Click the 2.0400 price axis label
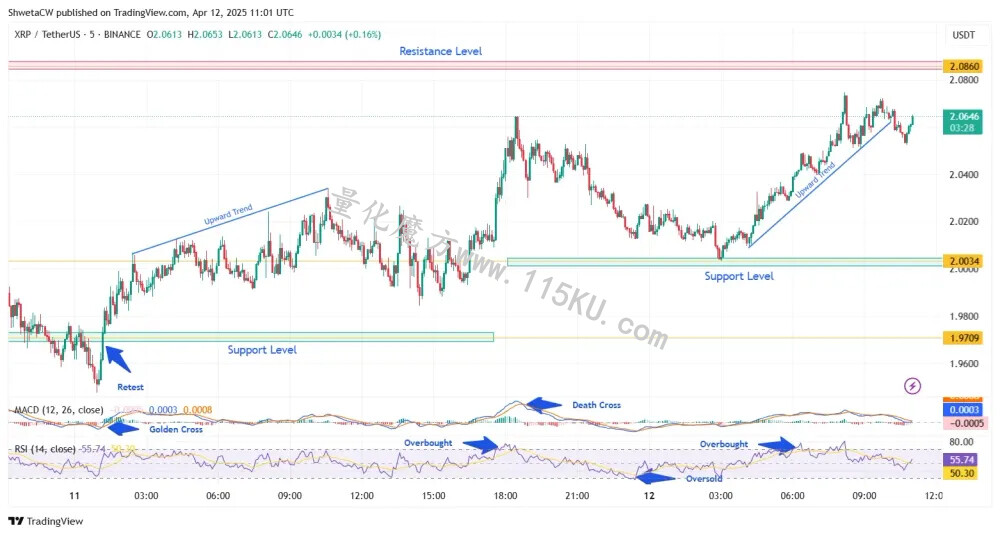The height and width of the screenshot is (535, 1000). click(x=964, y=175)
